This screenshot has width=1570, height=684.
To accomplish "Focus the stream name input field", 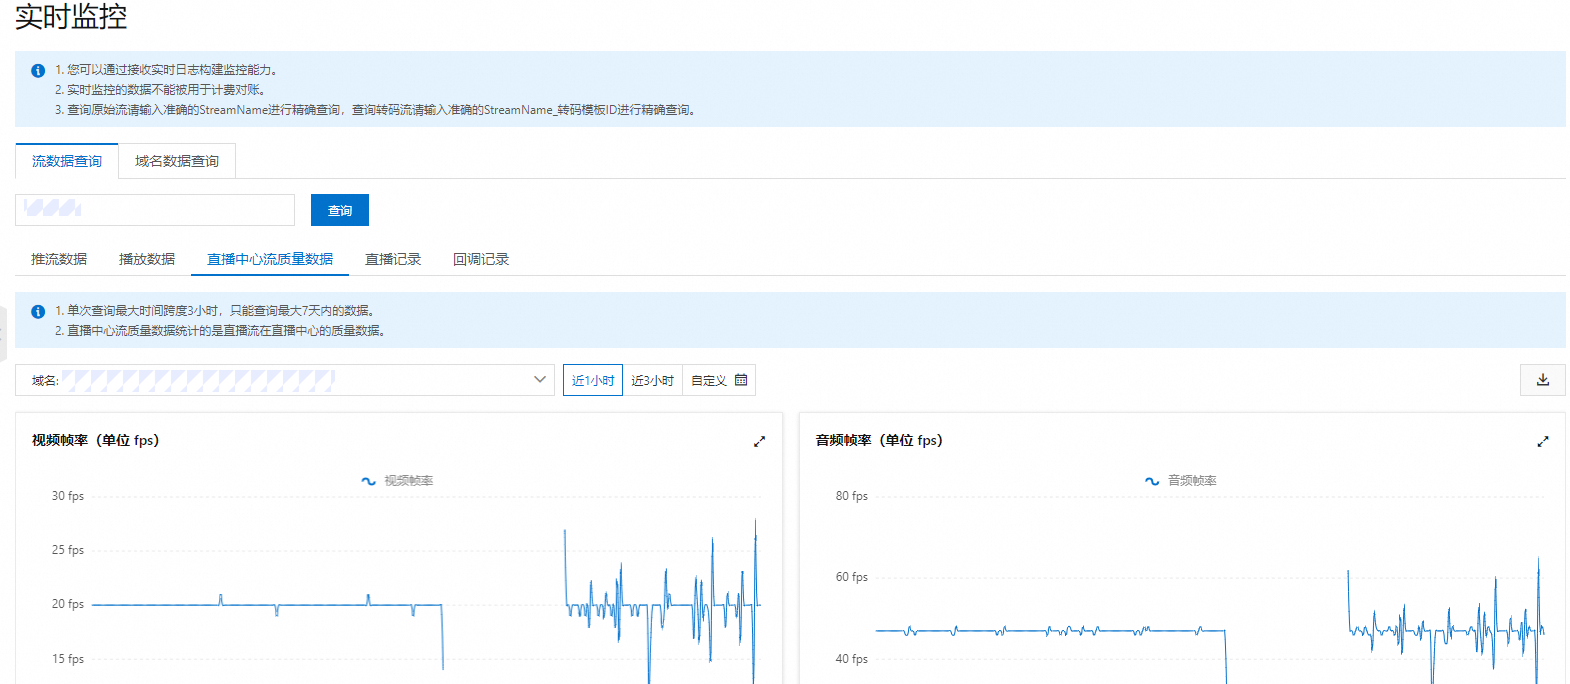I will pyautogui.click(x=155, y=210).
